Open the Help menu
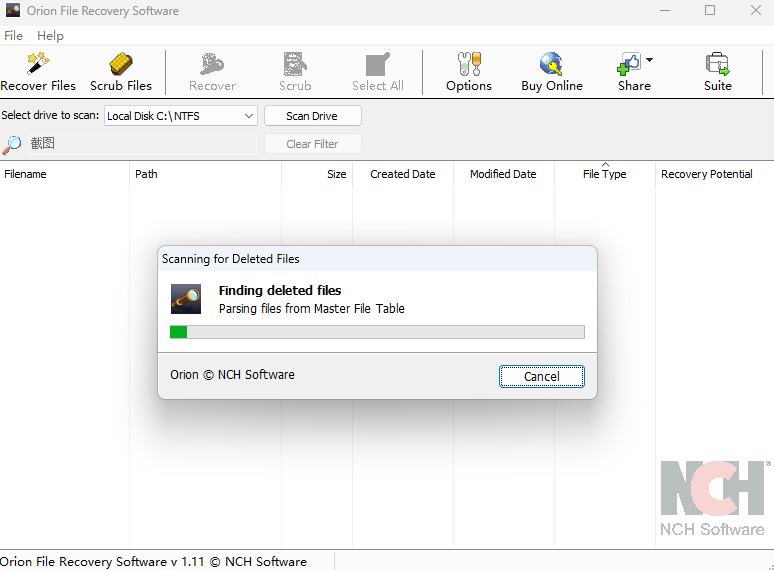The image size is (774, 570). pos(50,36)
